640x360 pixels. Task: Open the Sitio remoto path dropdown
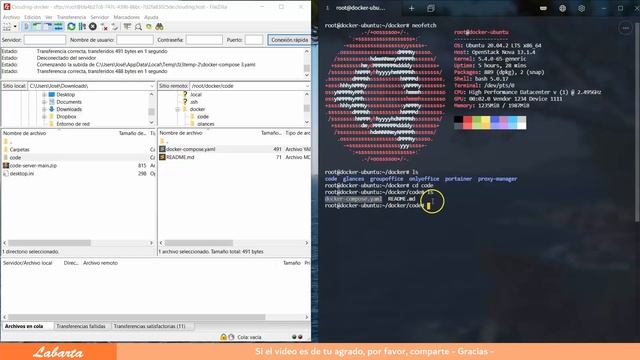307,86
